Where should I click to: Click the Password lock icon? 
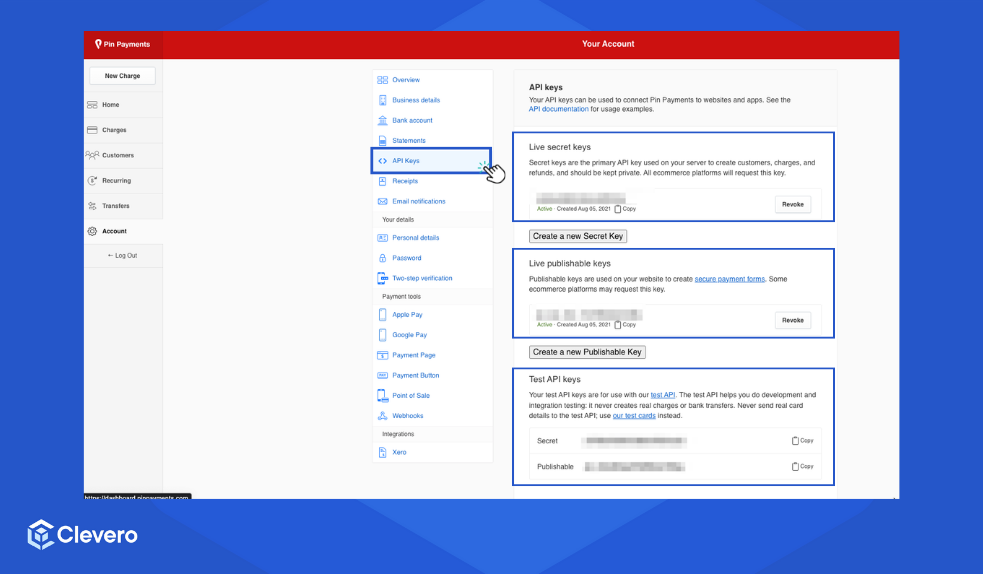[382, 258]
